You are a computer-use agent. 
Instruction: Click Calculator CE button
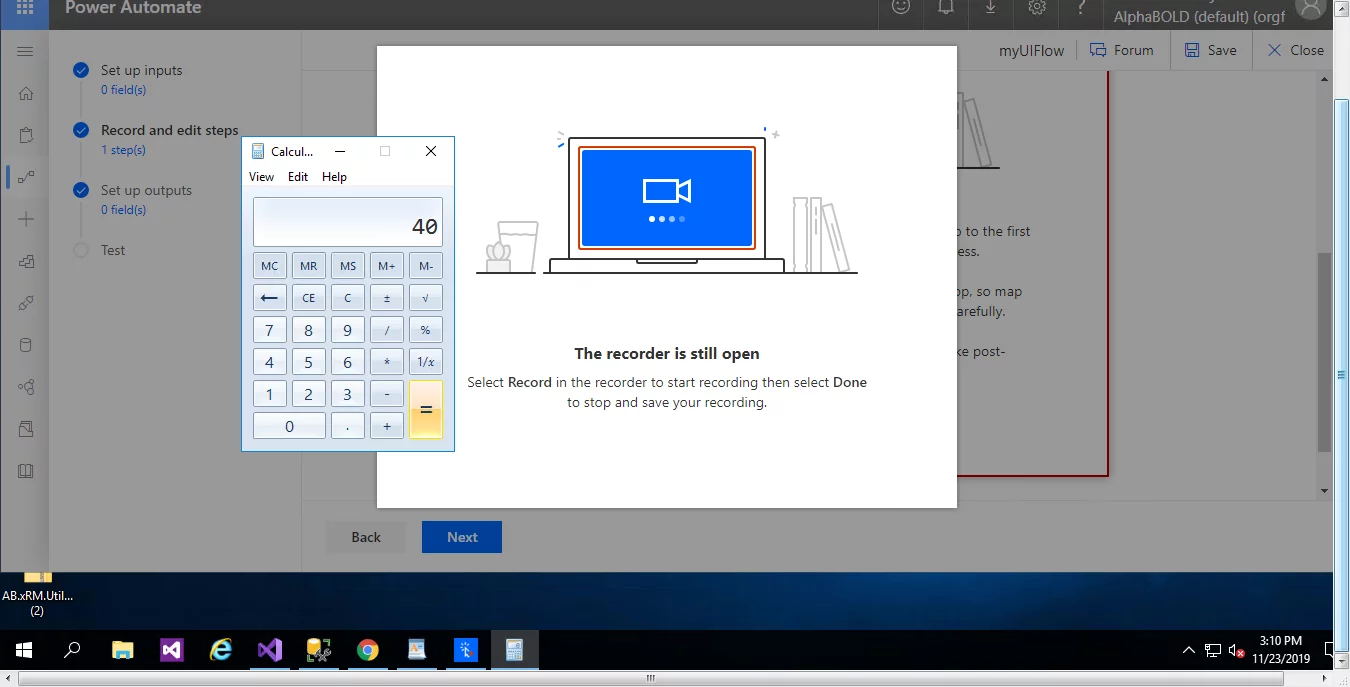[309, 298]
